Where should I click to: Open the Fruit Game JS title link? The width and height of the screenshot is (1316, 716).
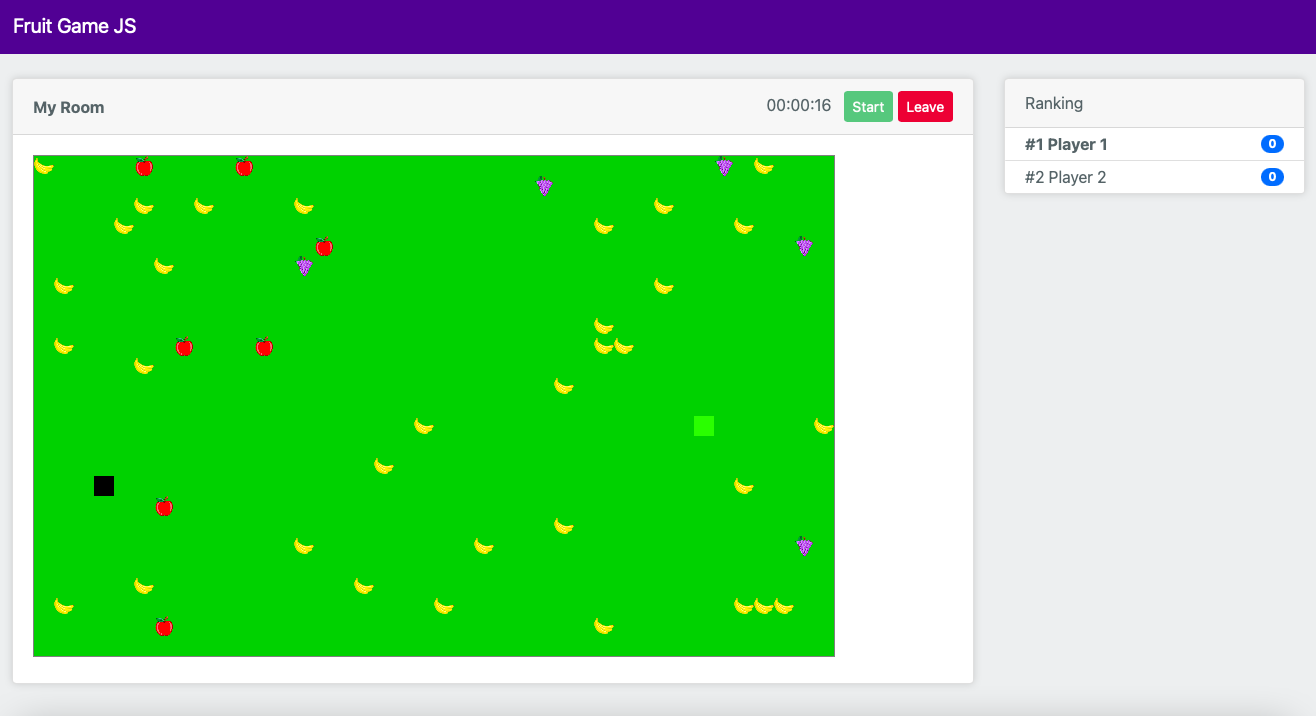(x=75, y=26)
